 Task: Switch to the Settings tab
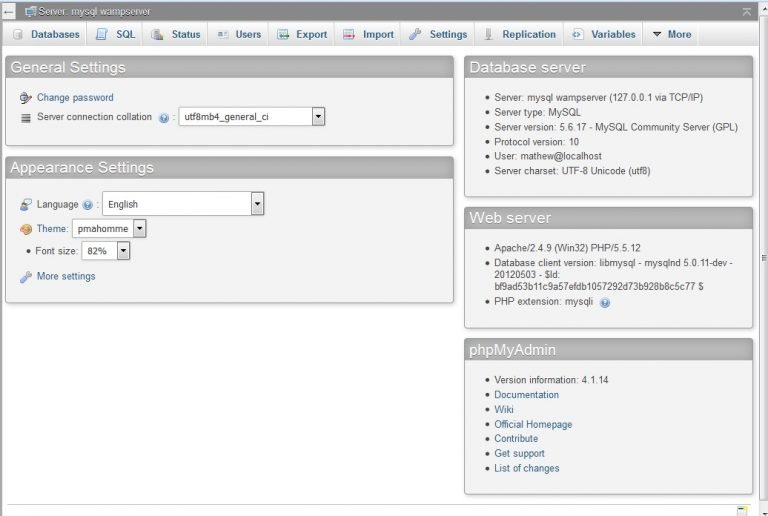tap(438, 34)
